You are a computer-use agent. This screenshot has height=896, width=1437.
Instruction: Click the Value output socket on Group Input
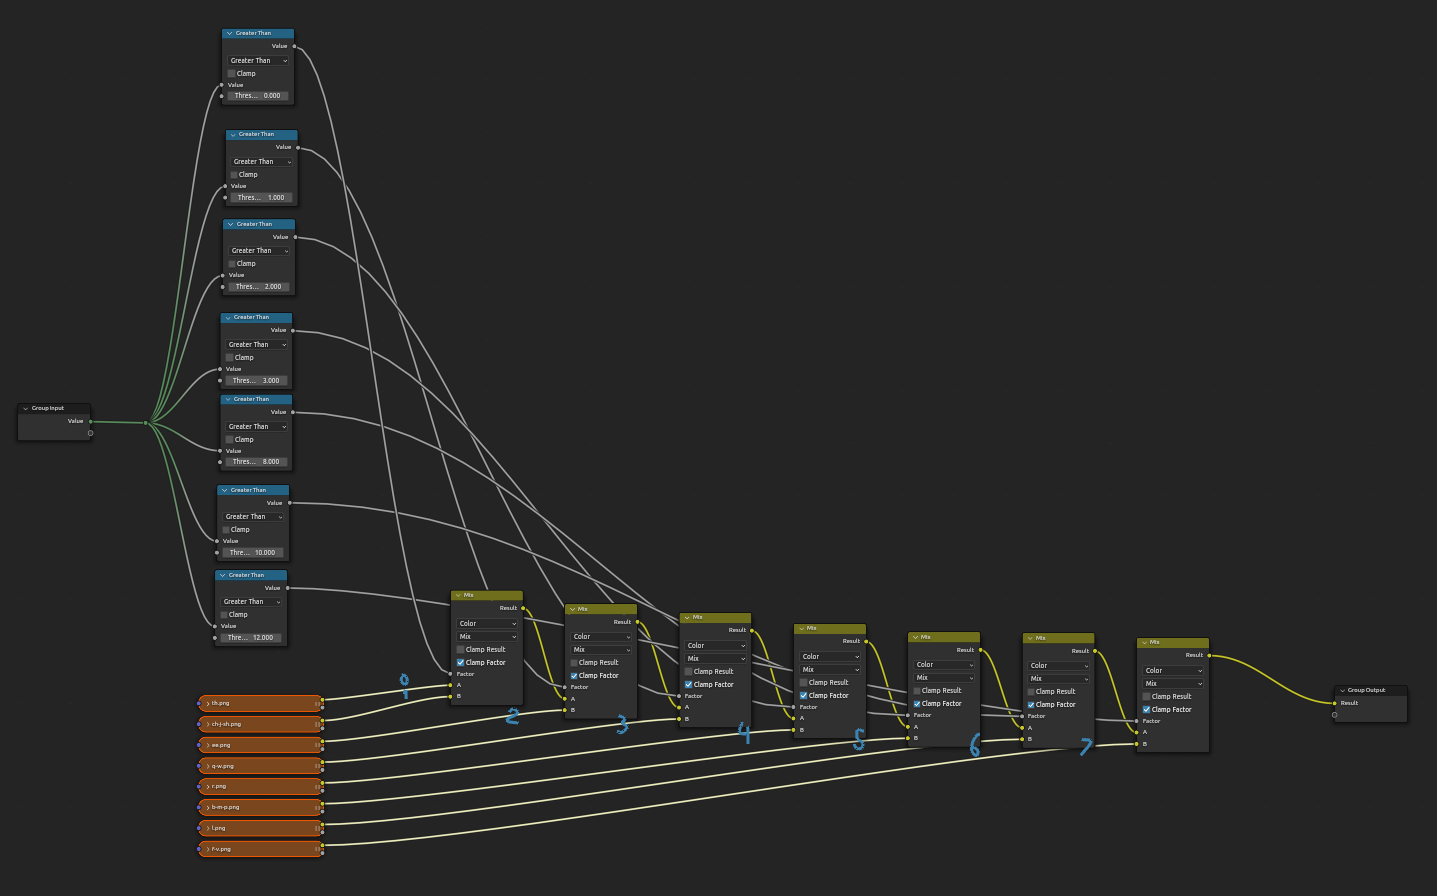(x=90, y=421)
